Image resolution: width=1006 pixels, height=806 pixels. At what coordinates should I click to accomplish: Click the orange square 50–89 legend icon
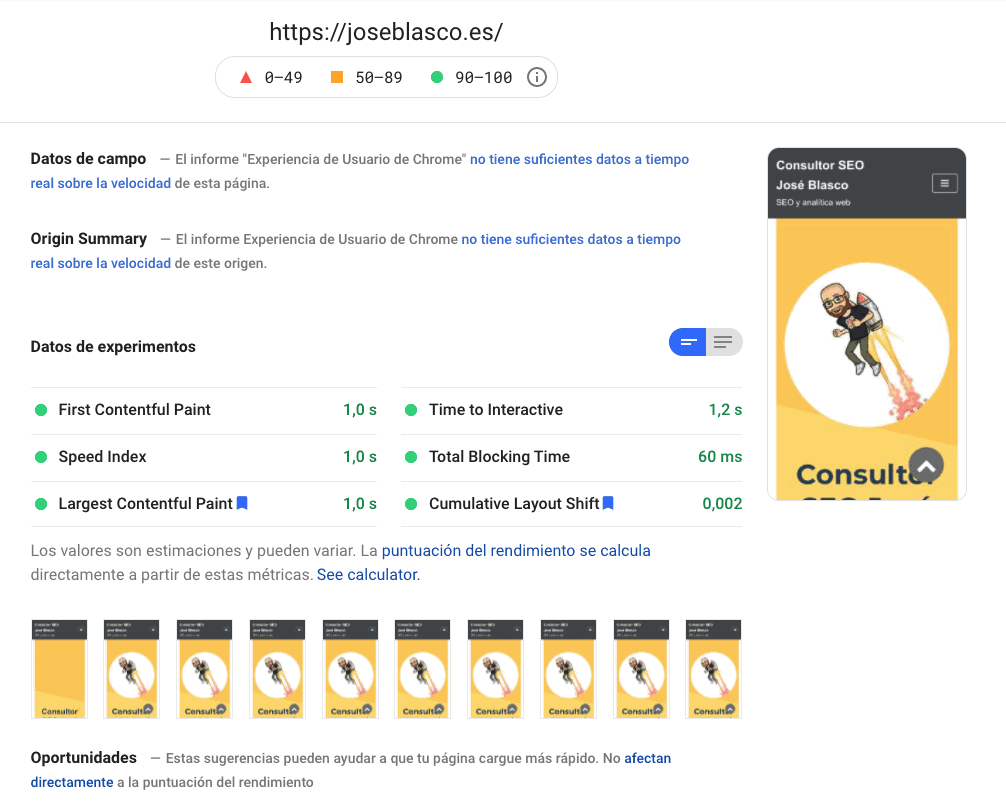pos(337,77)
